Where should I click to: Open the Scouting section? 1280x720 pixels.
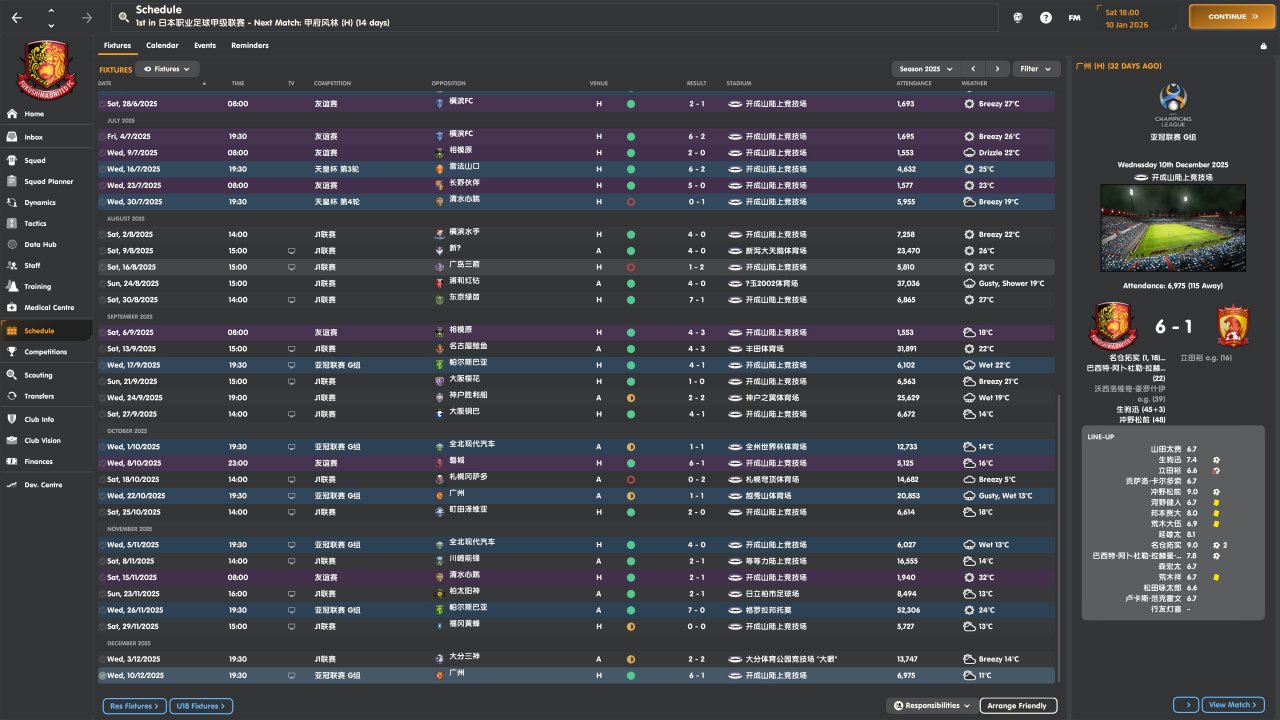click(x=38, y=375)
